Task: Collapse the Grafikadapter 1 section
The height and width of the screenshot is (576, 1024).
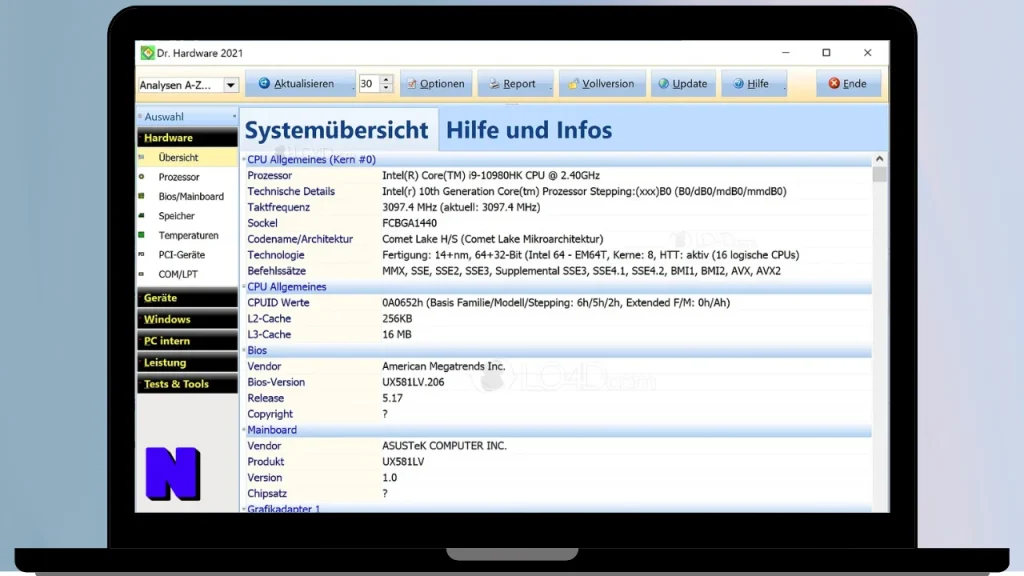Action: pyautogui.click(x=244, y=509)
